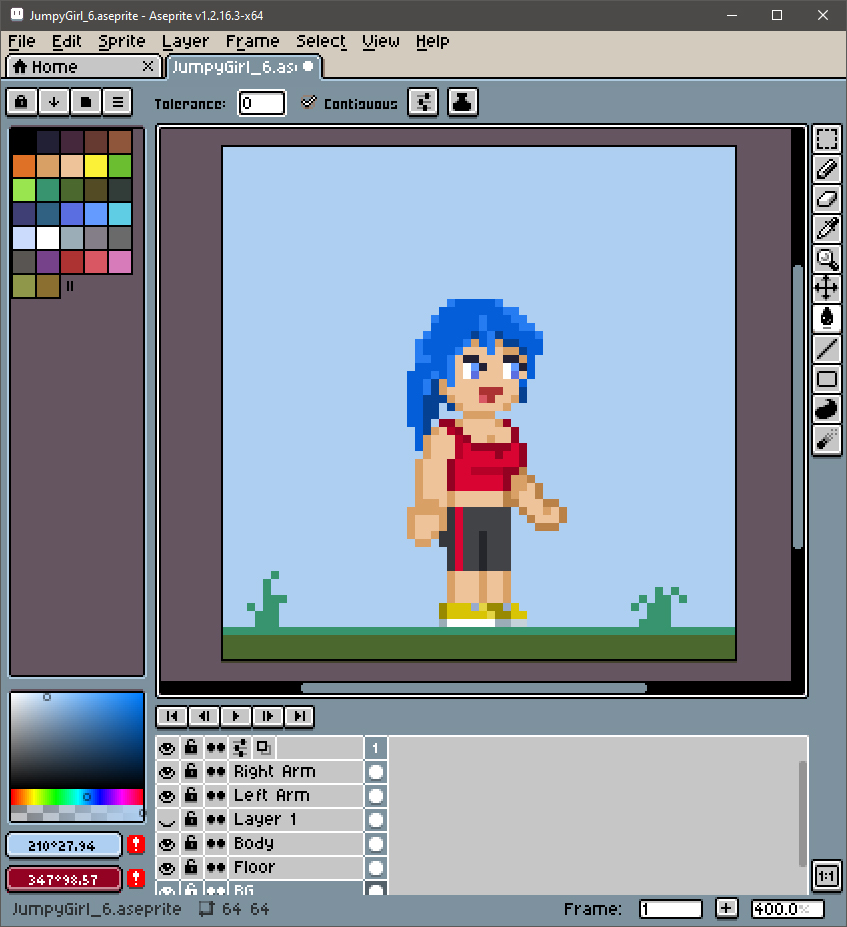847x927 pixels.
Task: Click the foreground color warning icon
Action: (136, 845)
